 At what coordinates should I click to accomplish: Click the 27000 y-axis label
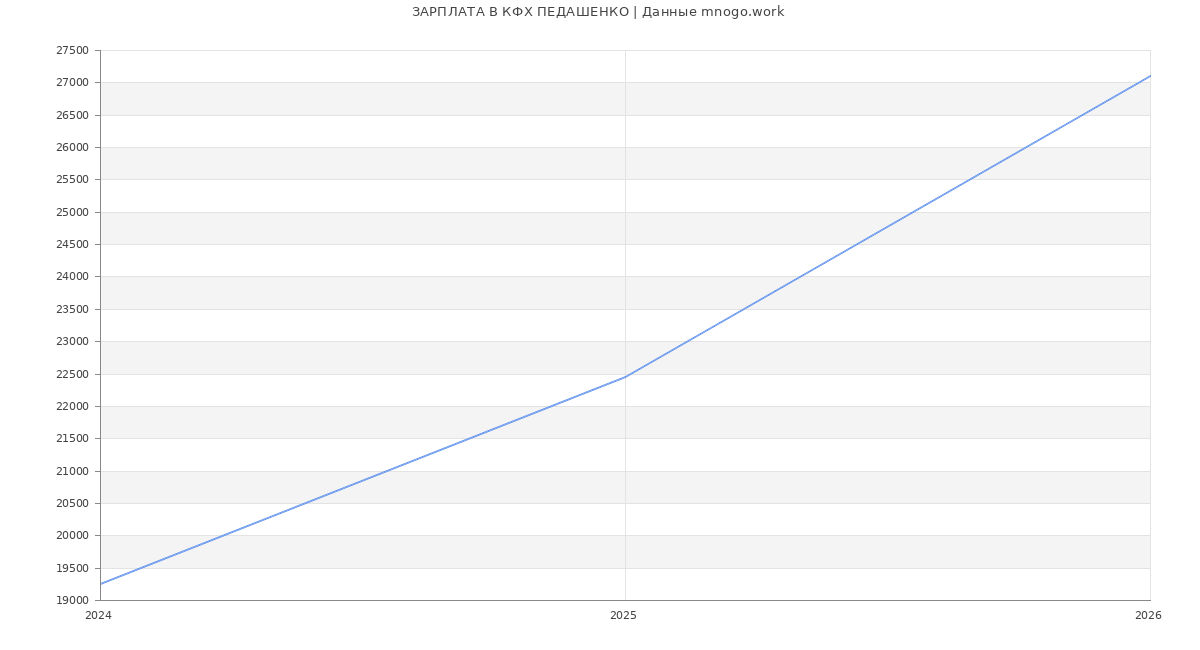coord(72,82)
